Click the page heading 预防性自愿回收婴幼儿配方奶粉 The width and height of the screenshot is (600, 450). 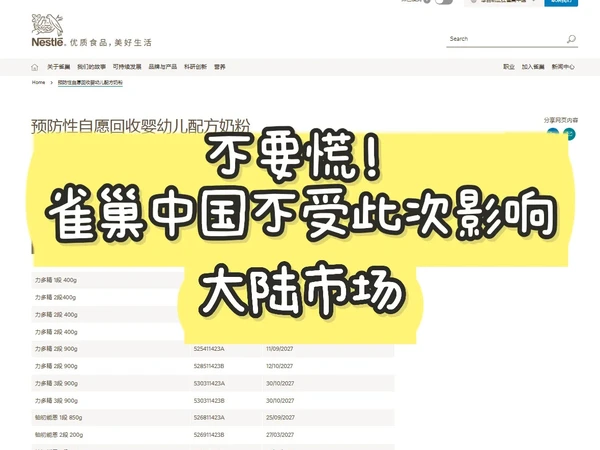pos(140,126)
